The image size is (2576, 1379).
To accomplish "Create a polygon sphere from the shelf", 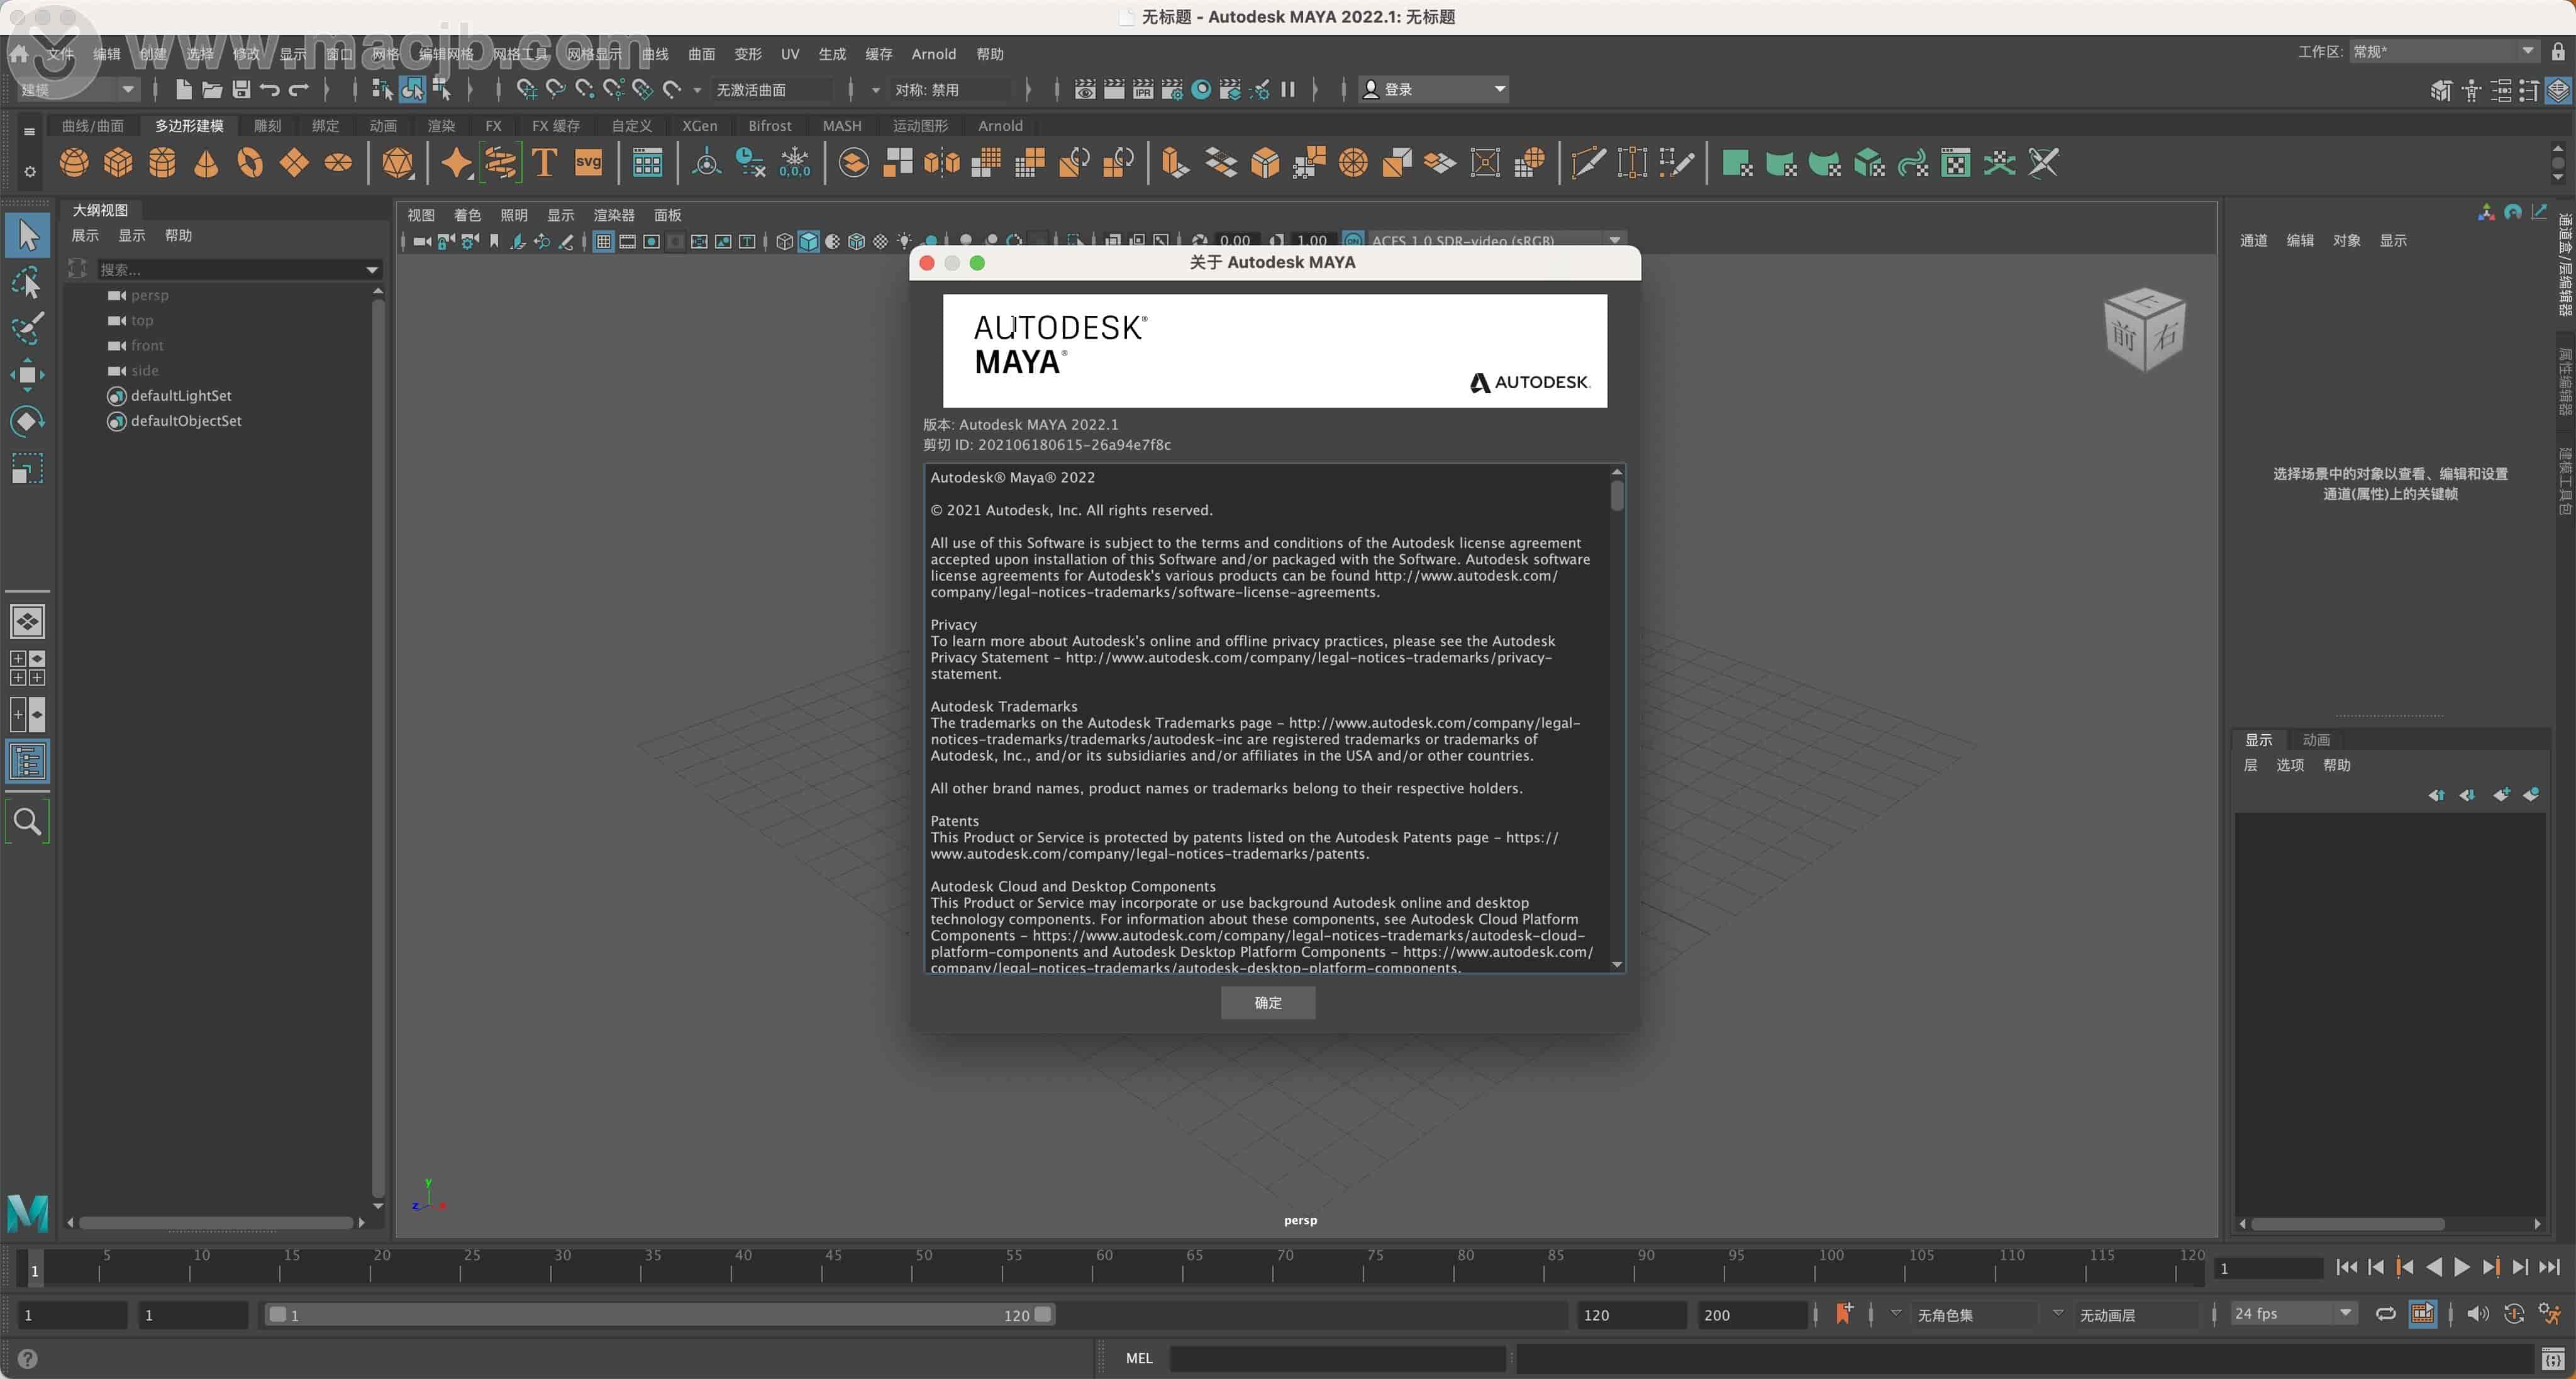I will [x=73, y=163].
